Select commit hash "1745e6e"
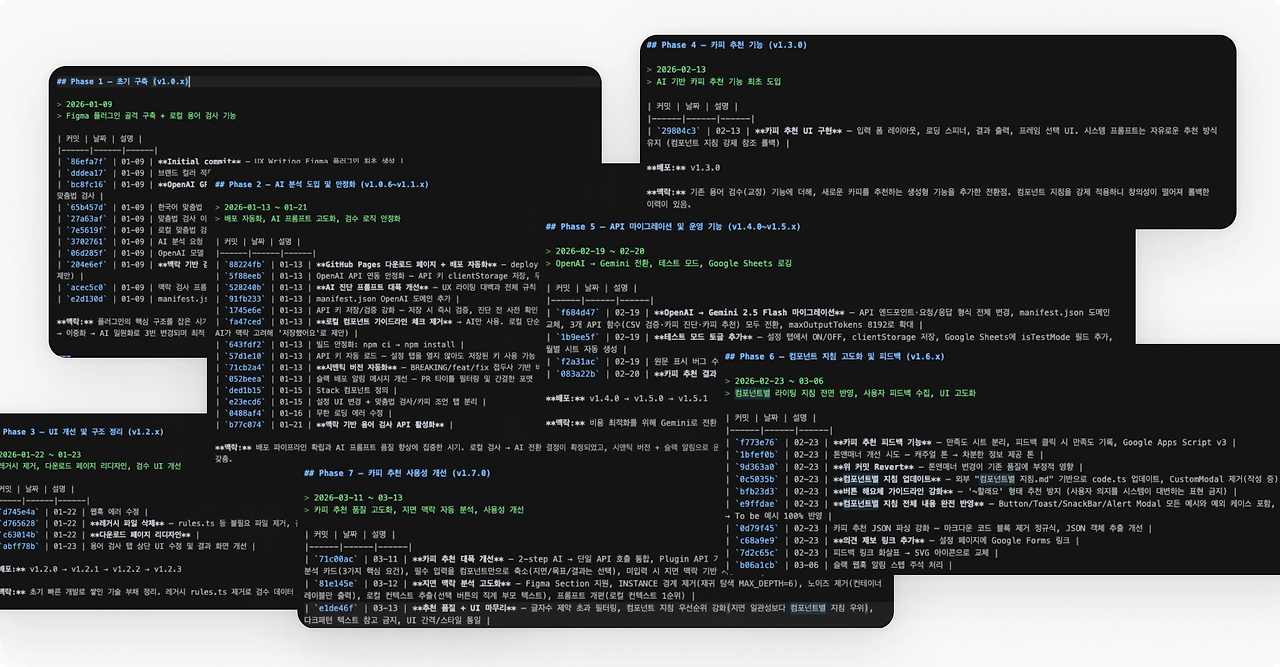 246,310
